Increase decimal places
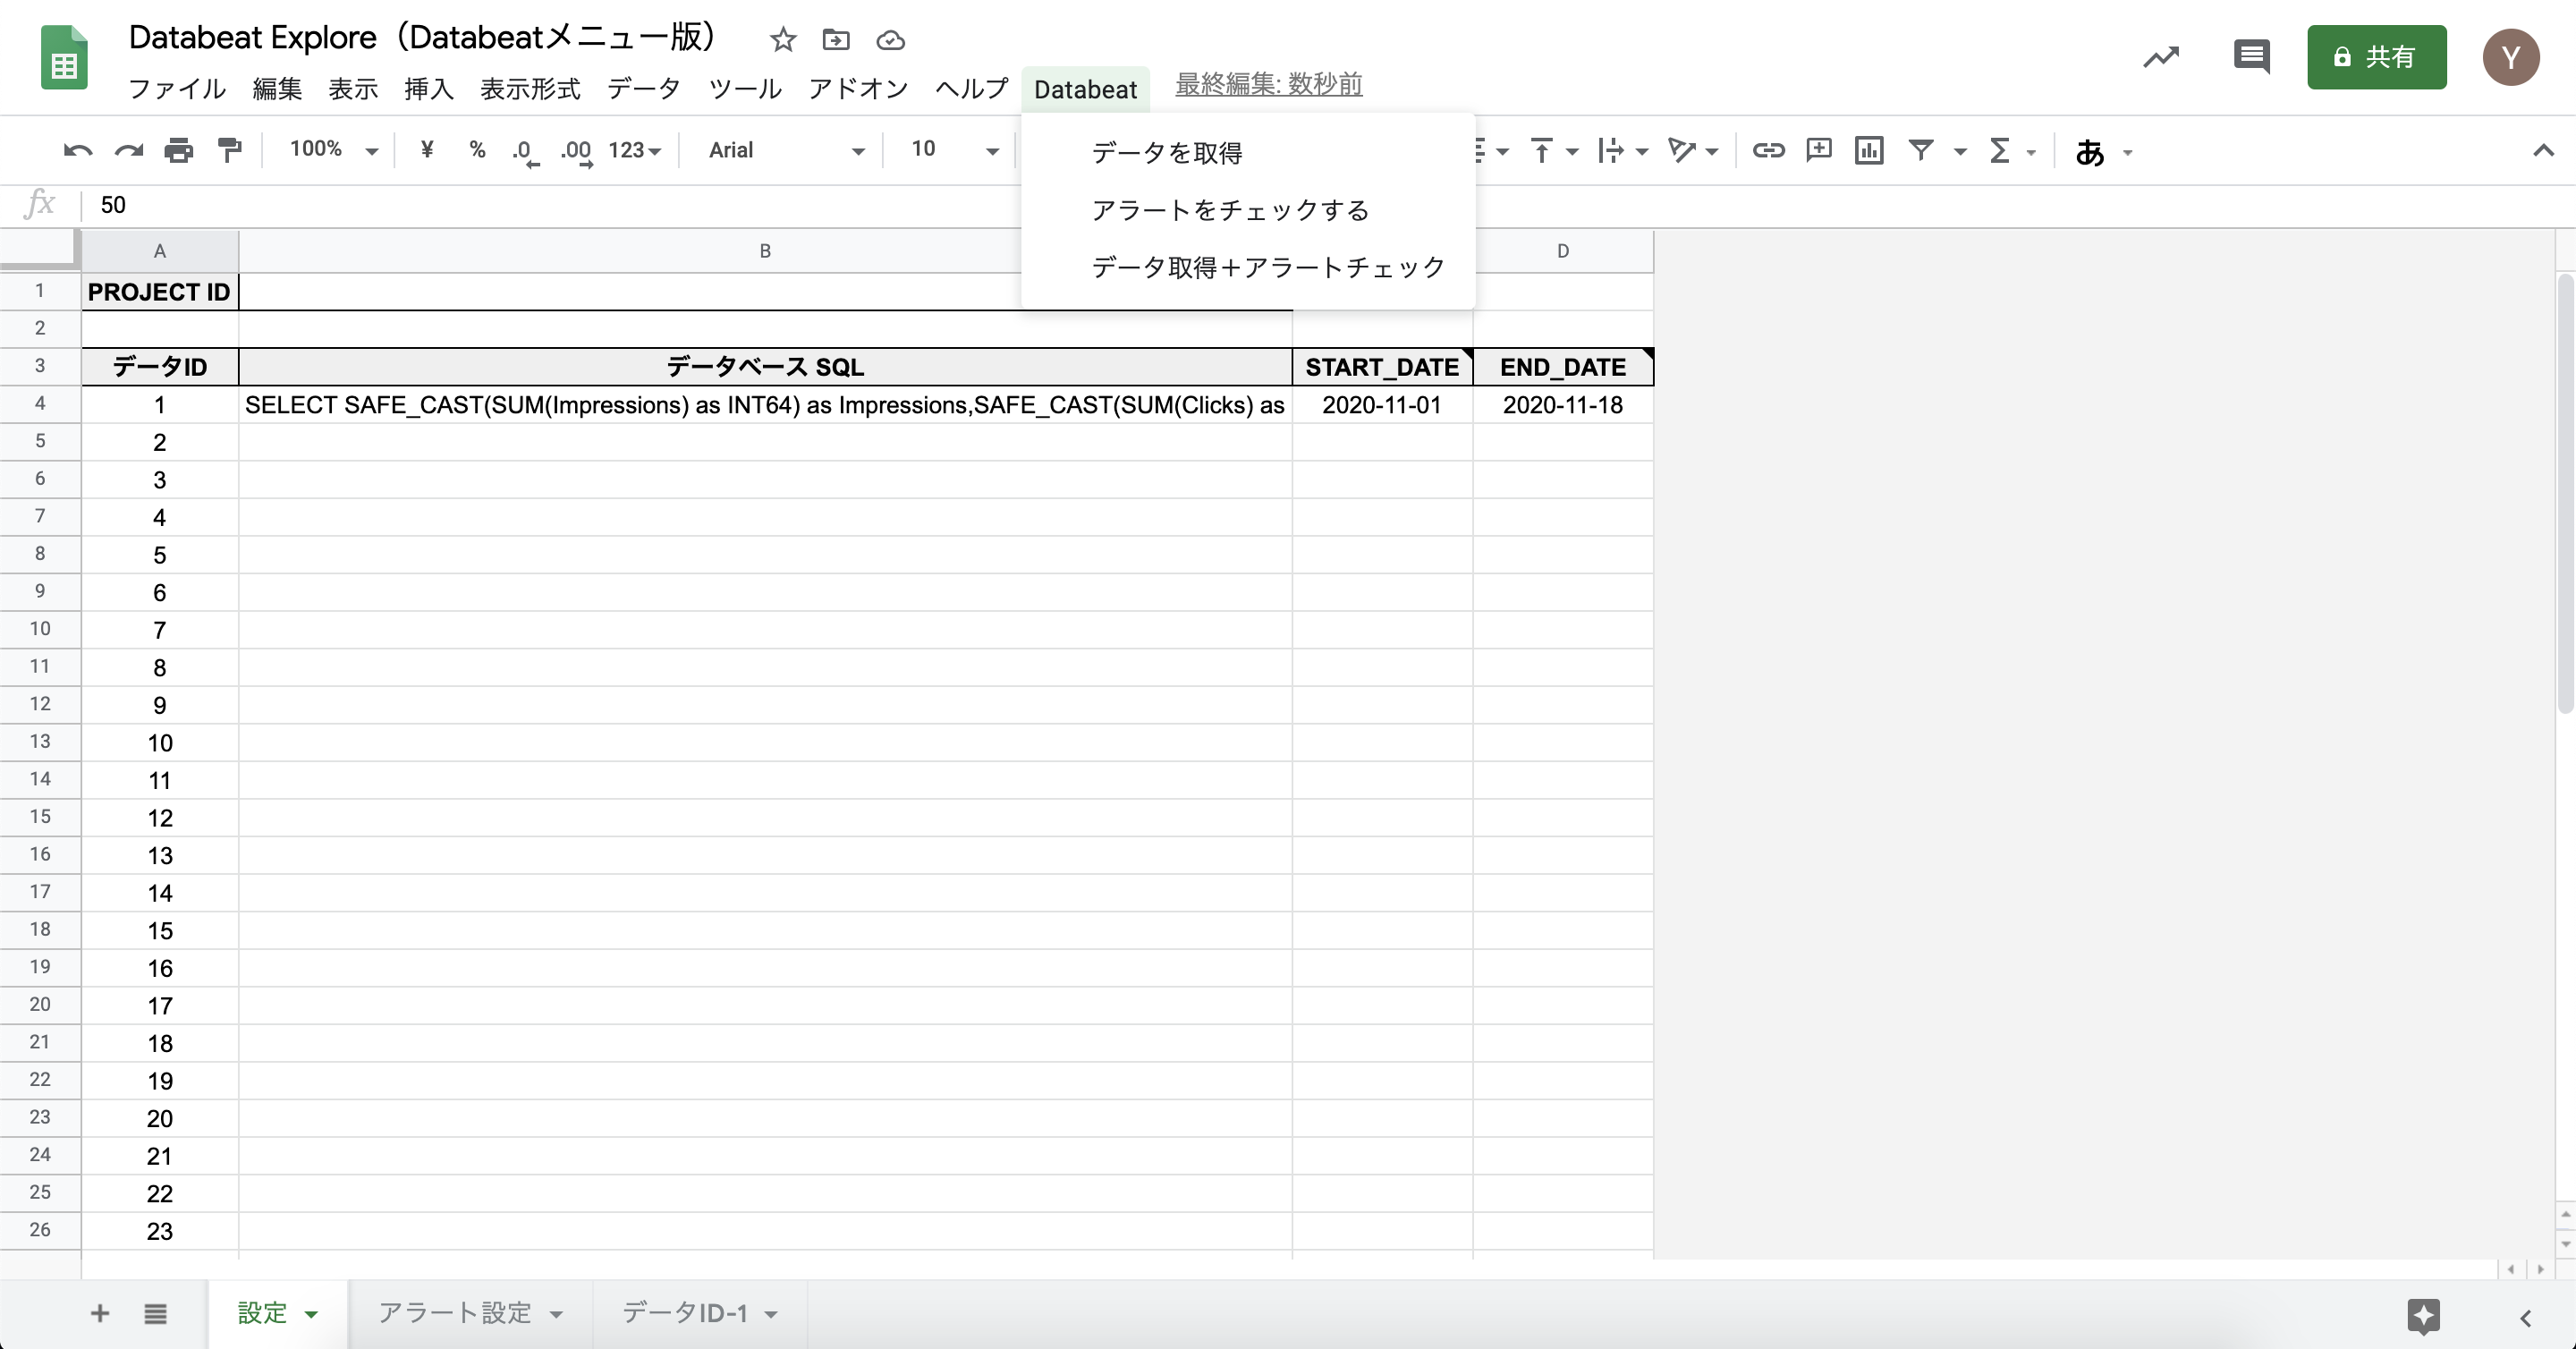The width and height of the screenshot is (2576, 1349). [x=577, y=151]
